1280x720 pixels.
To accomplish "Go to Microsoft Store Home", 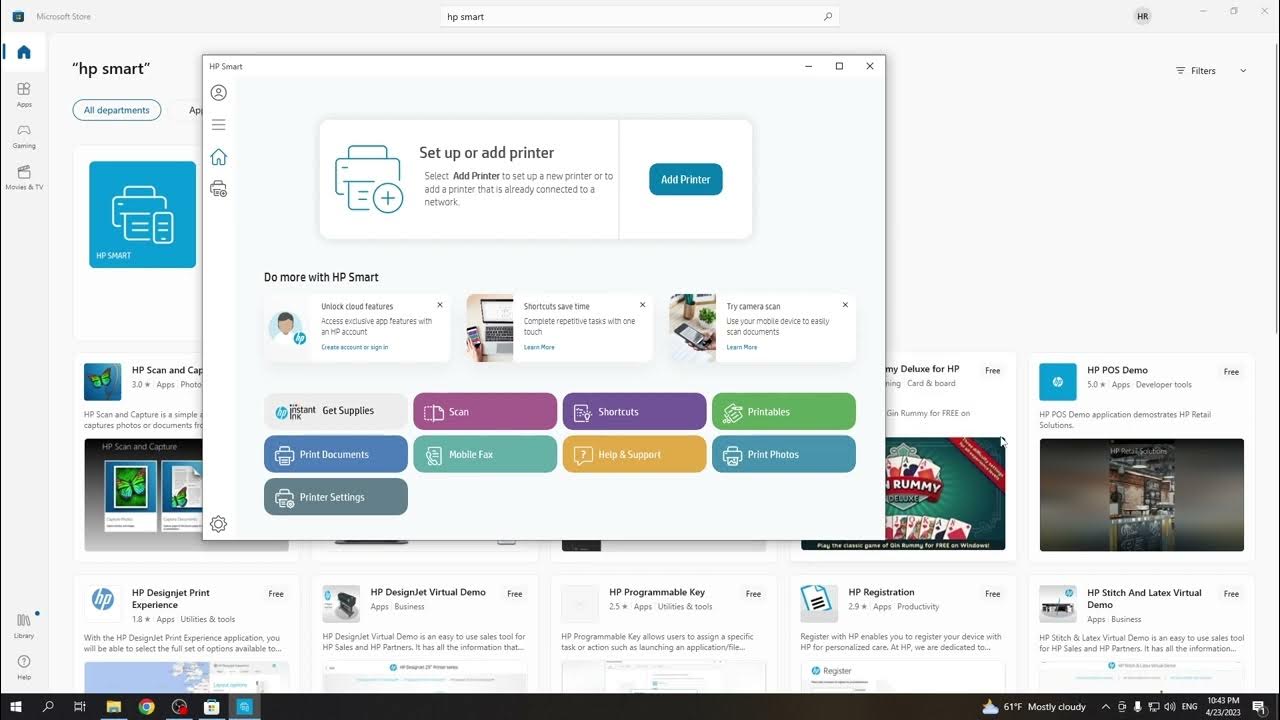I will tap(24, 52).
